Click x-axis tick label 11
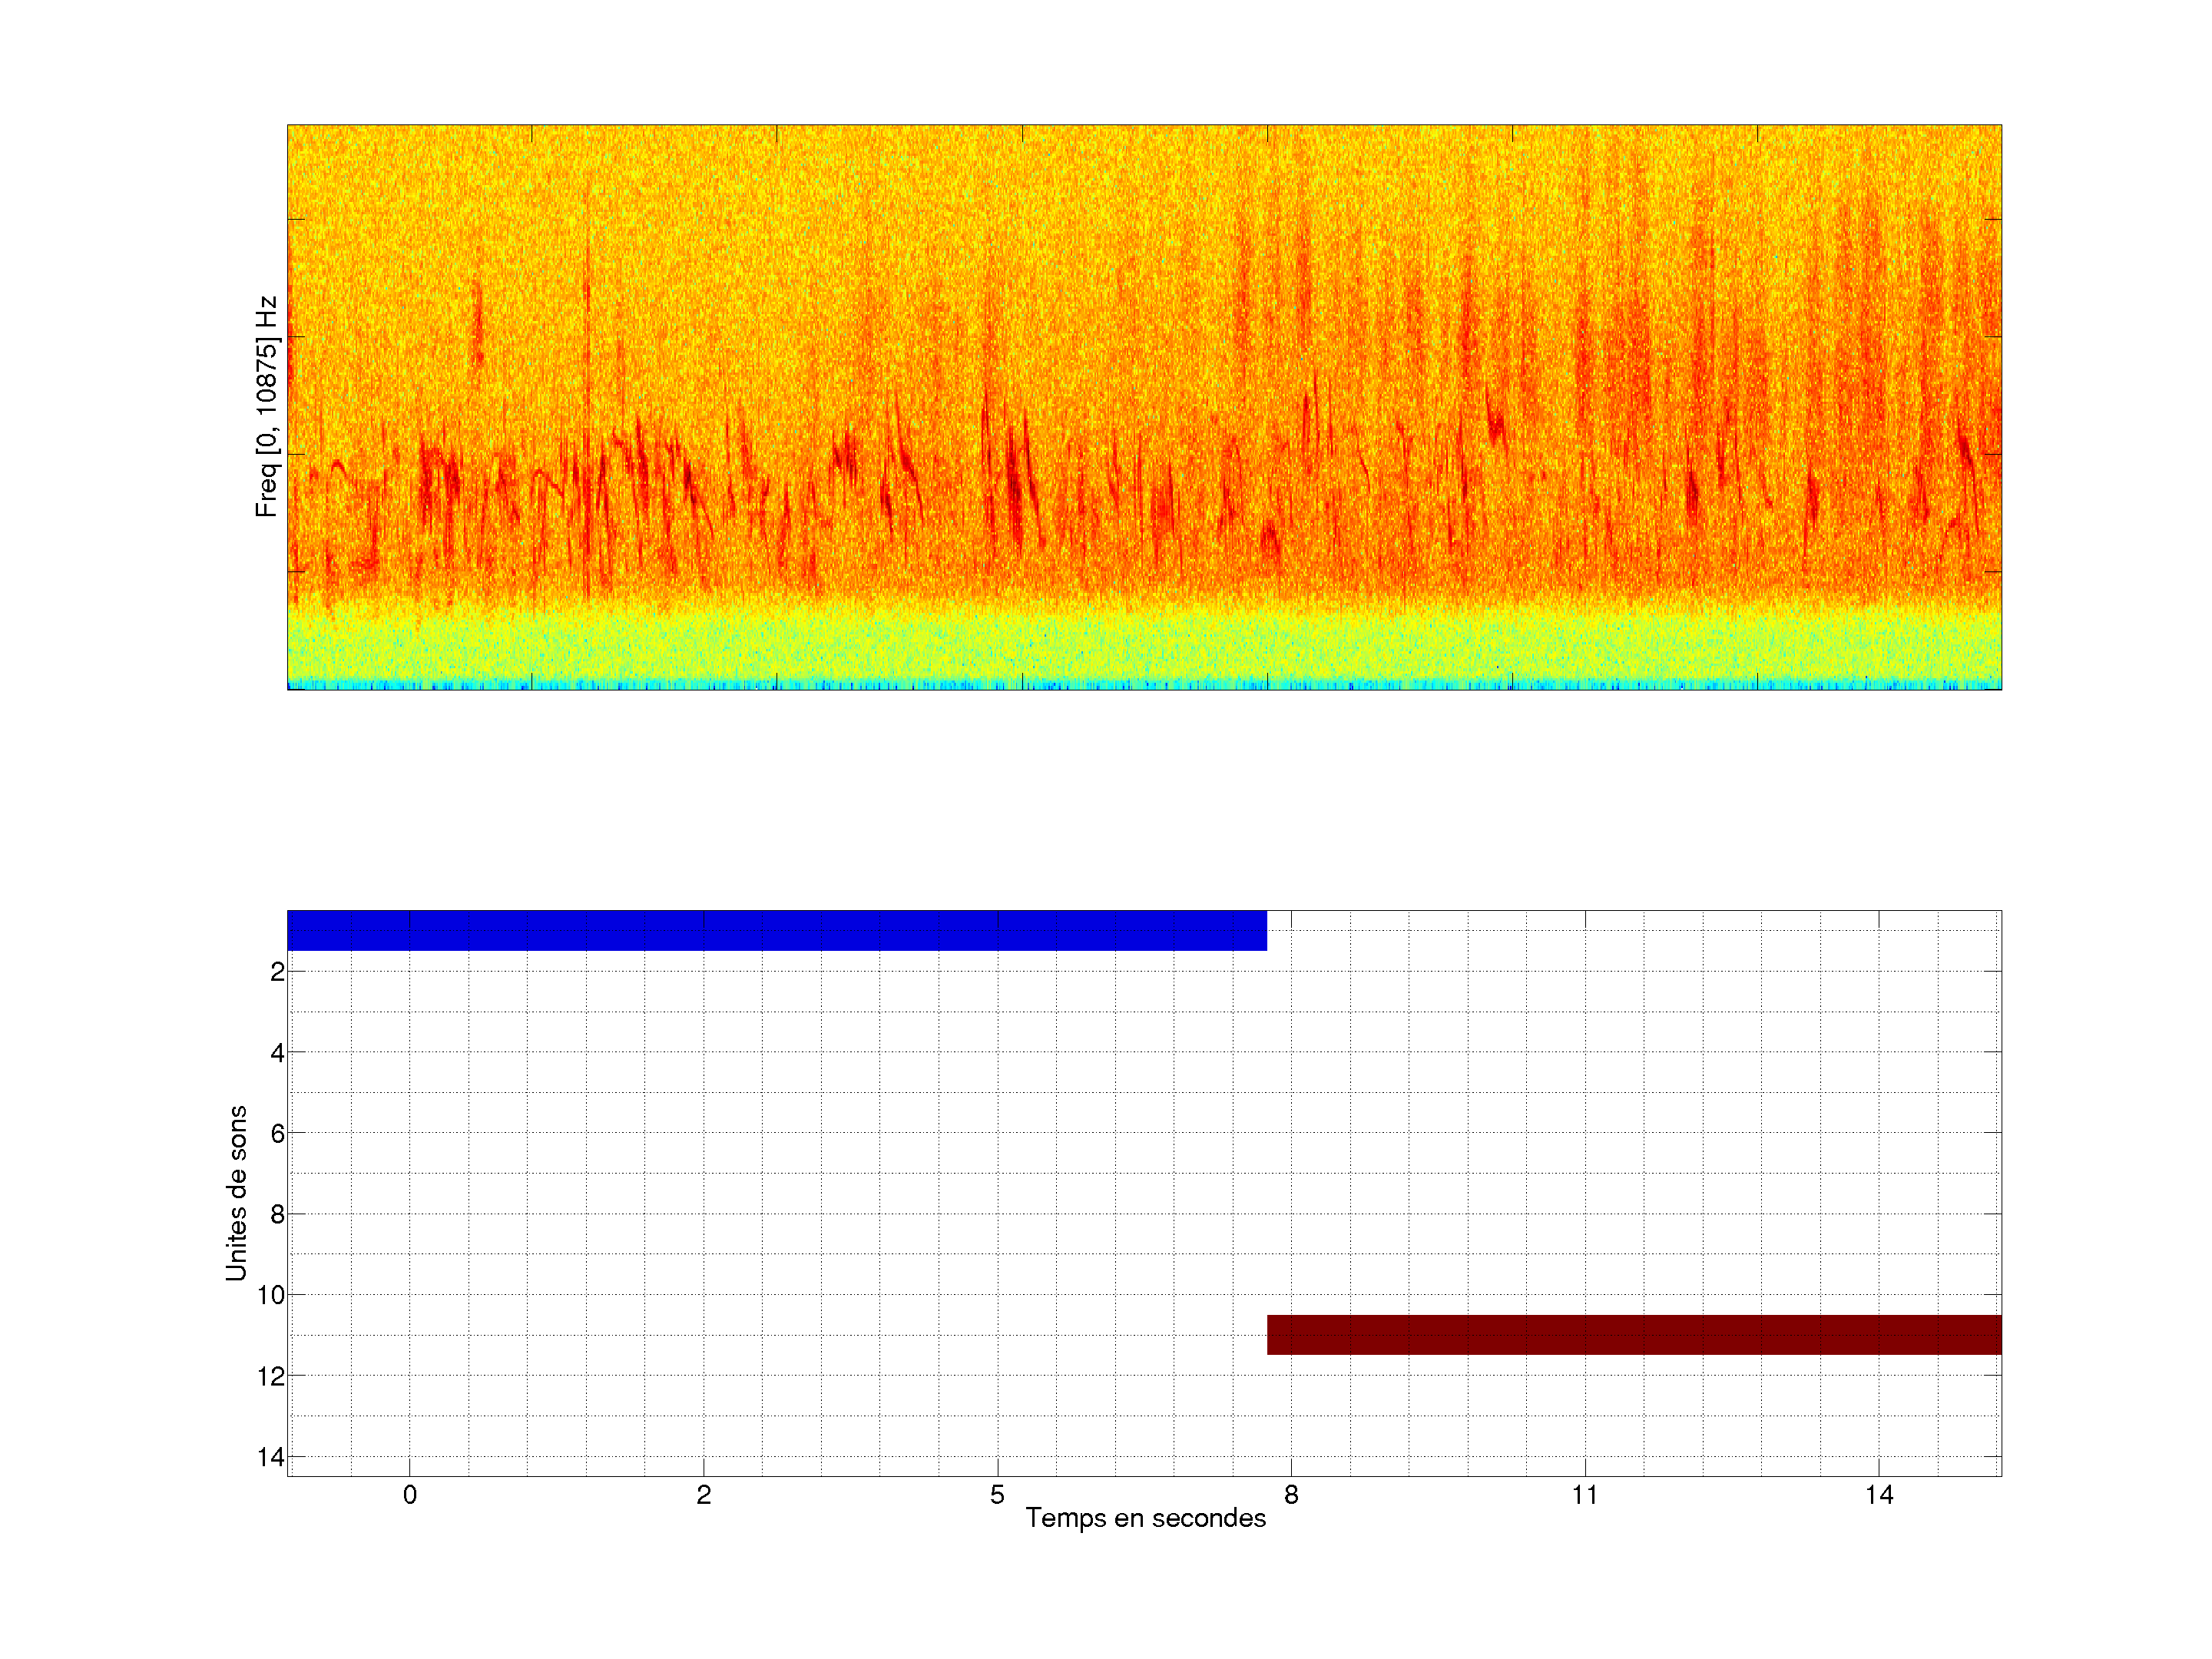 point(1585,1495)
